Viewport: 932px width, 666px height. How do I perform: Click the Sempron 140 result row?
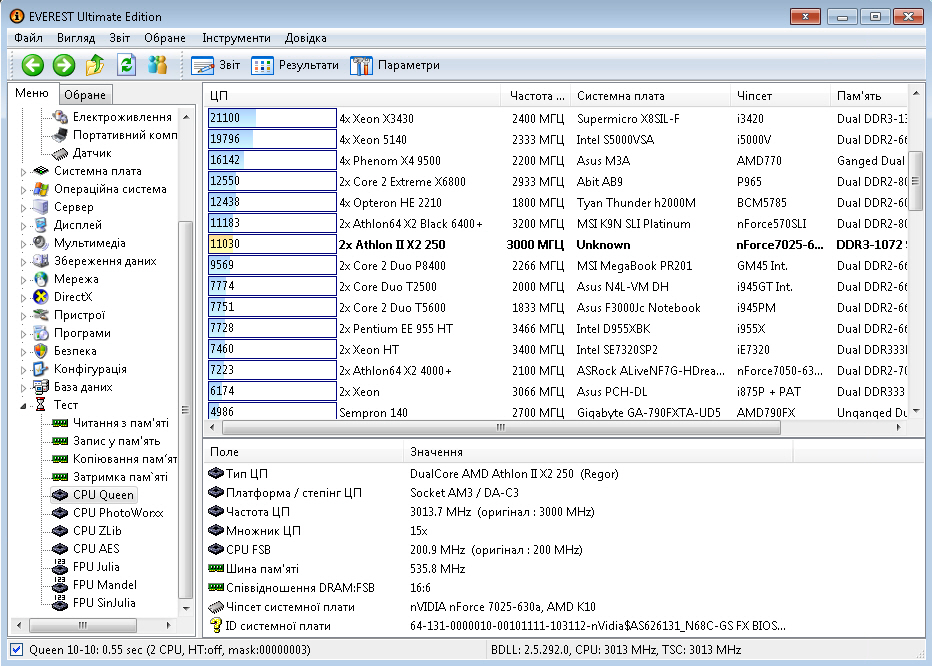click(556, 411)
